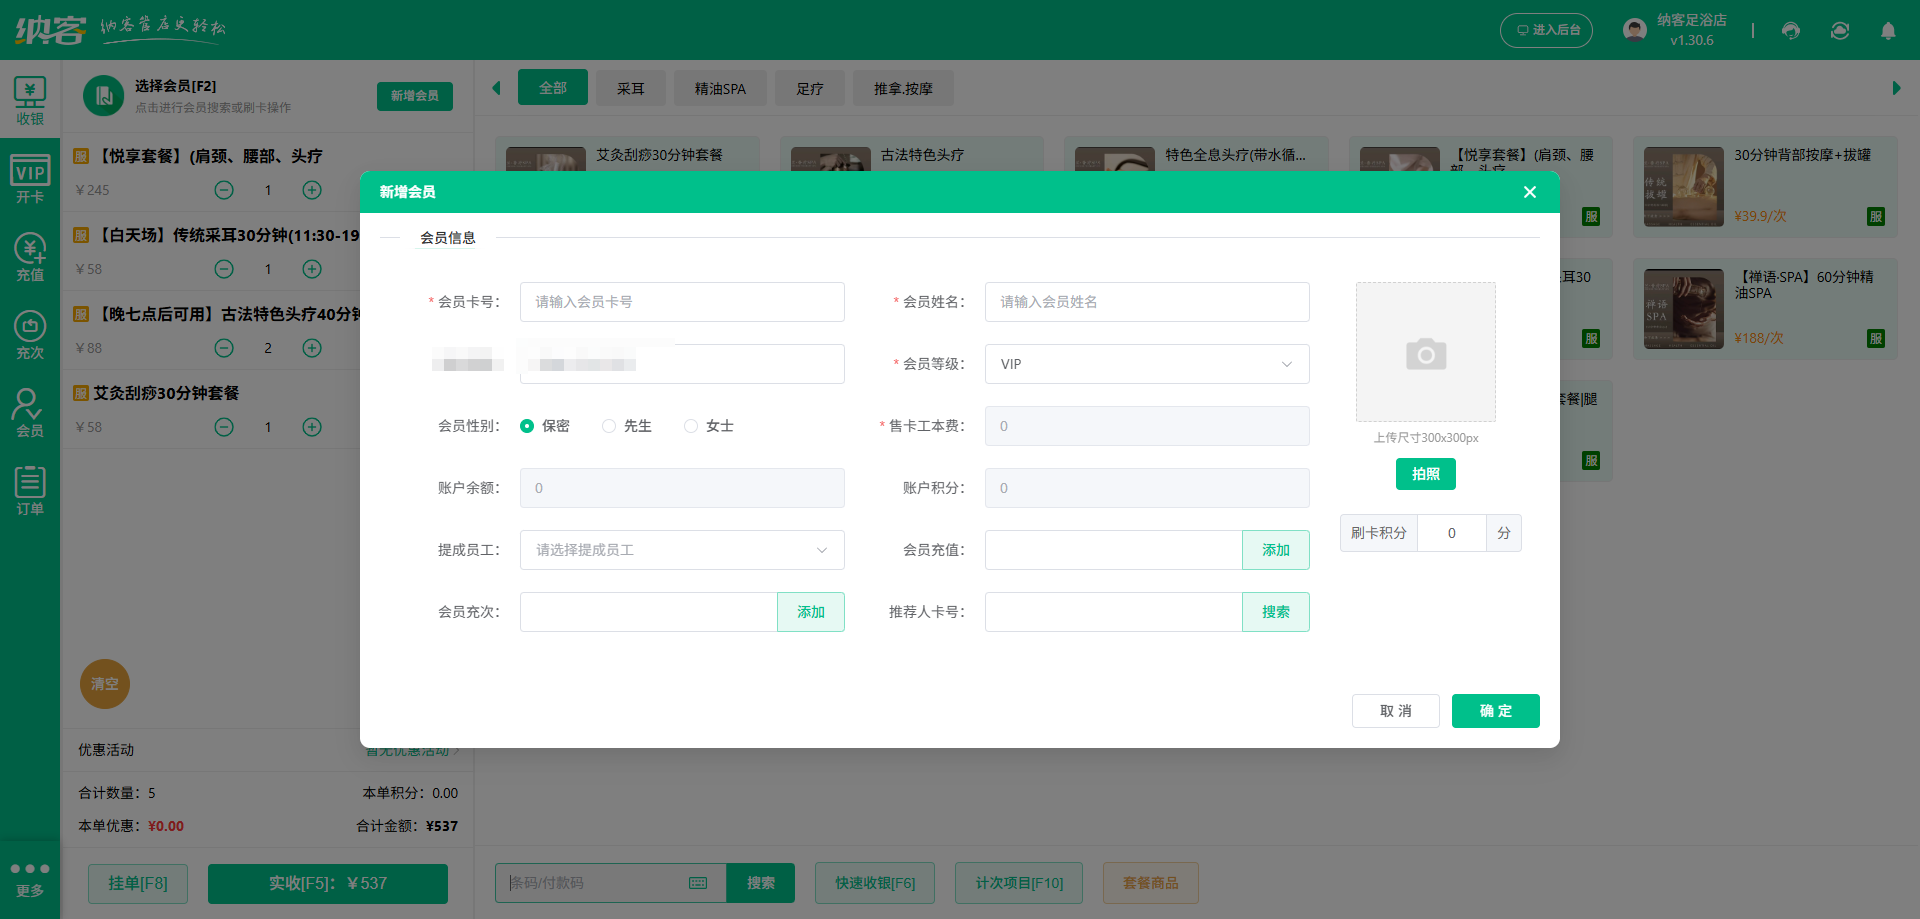Expand the 更多 menu in sidebar
The height and width of the screenshot is (919, 1920).
[x=30, y=879]
